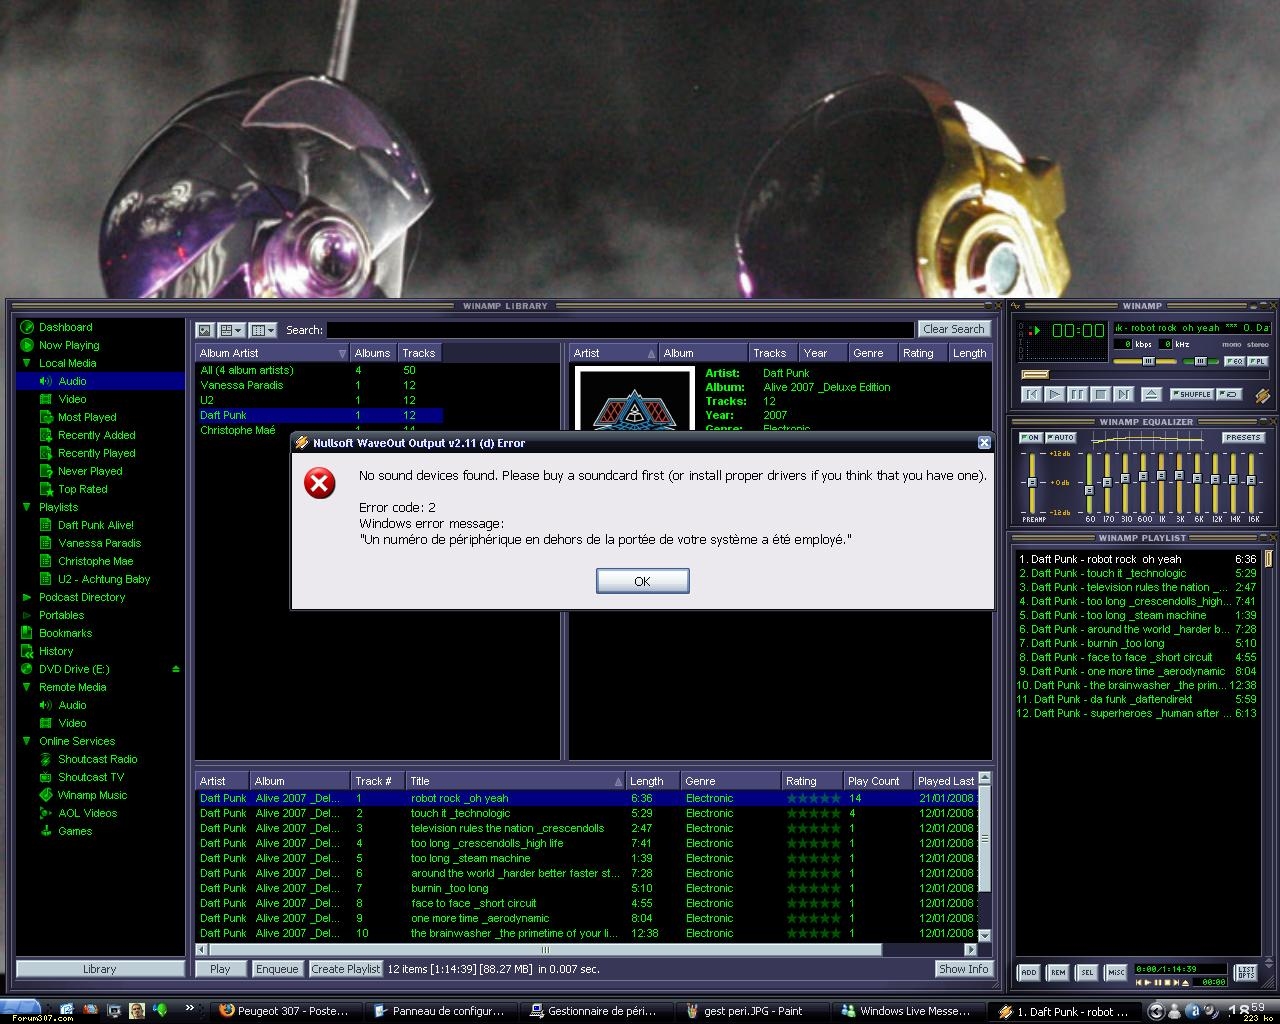This screenshot has width=1280, height=1024.
Task: Click the Play button in Winamp player
Action: 1055,394
